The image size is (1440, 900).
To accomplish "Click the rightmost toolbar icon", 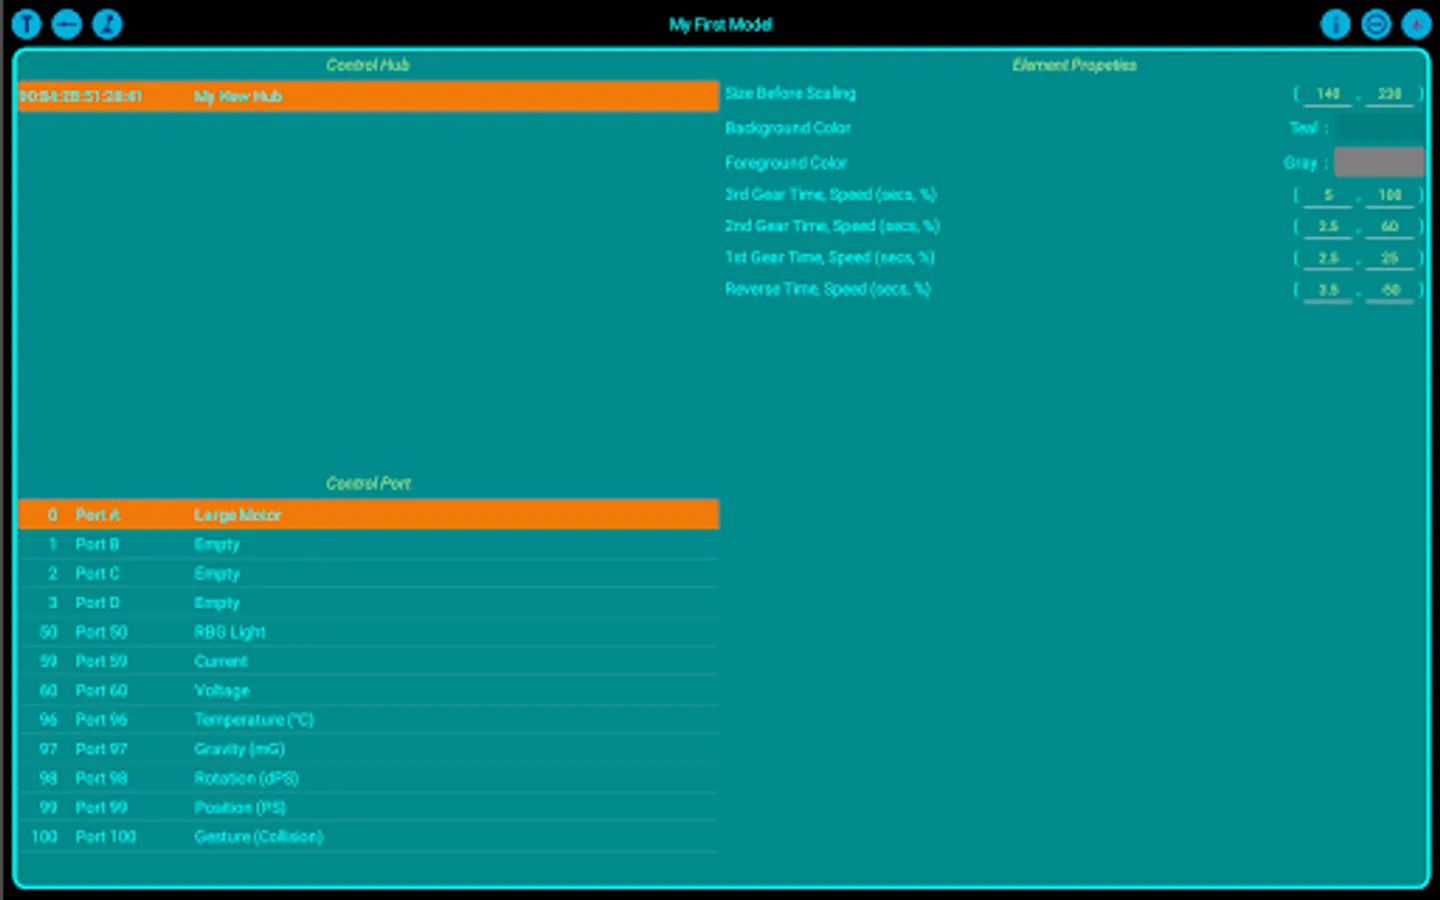I will click(x=1416, y=24).
